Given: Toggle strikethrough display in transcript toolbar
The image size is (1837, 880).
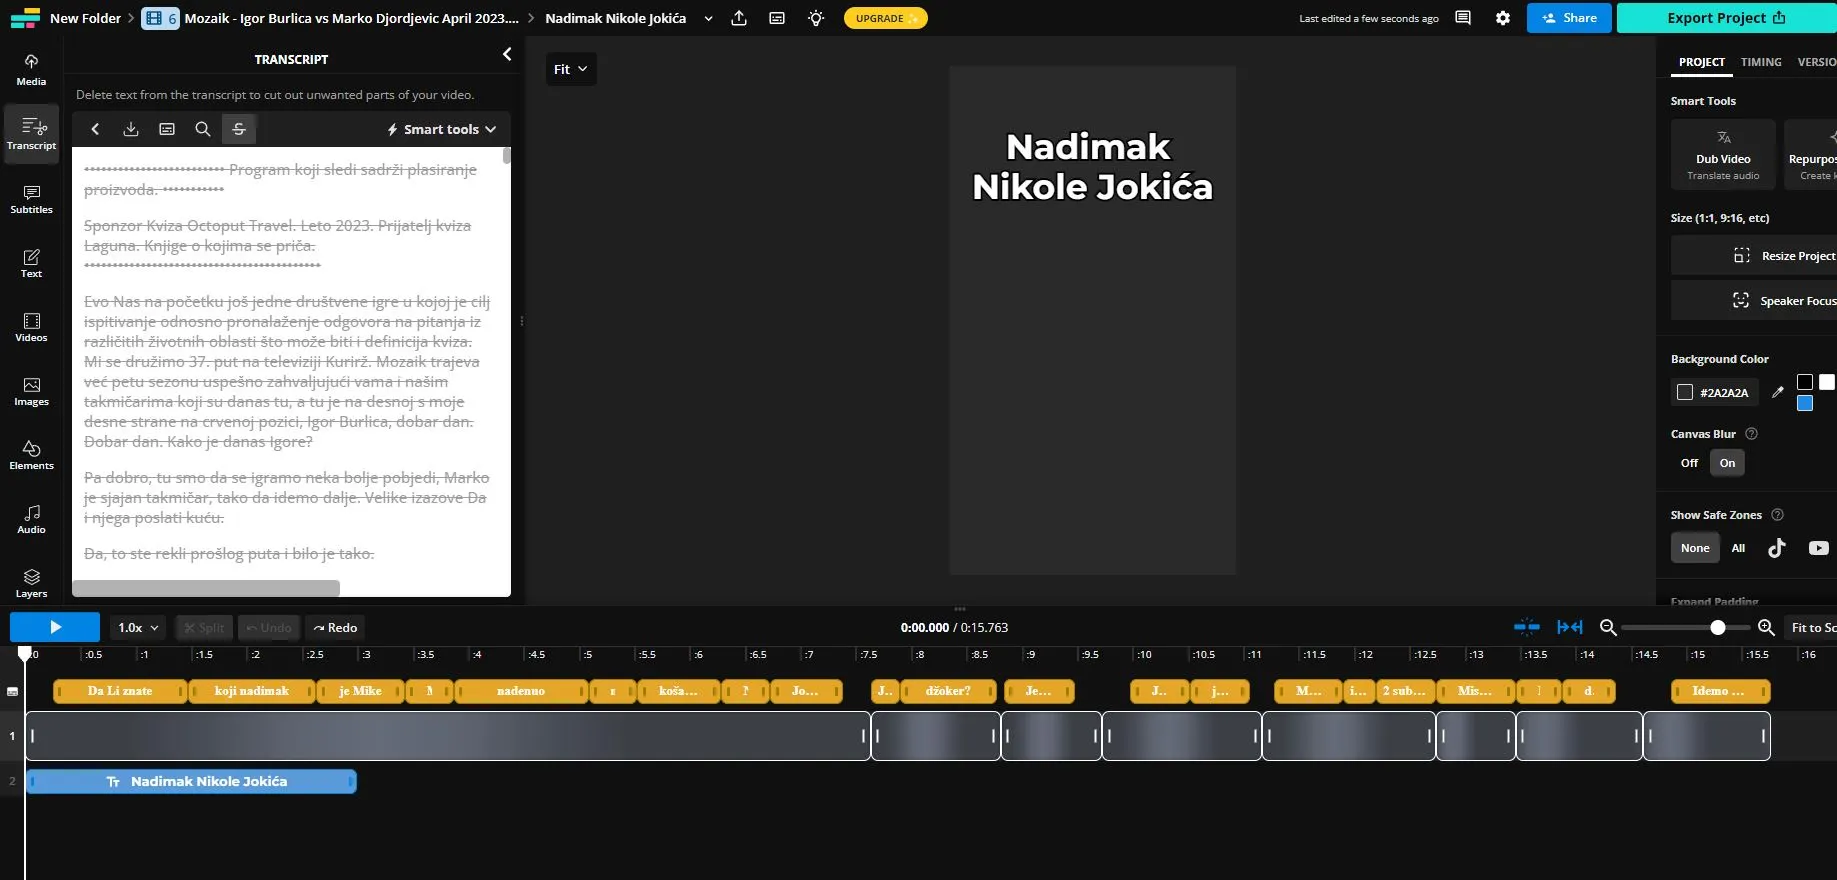Looking at the screenshot, I should (238, 129).
